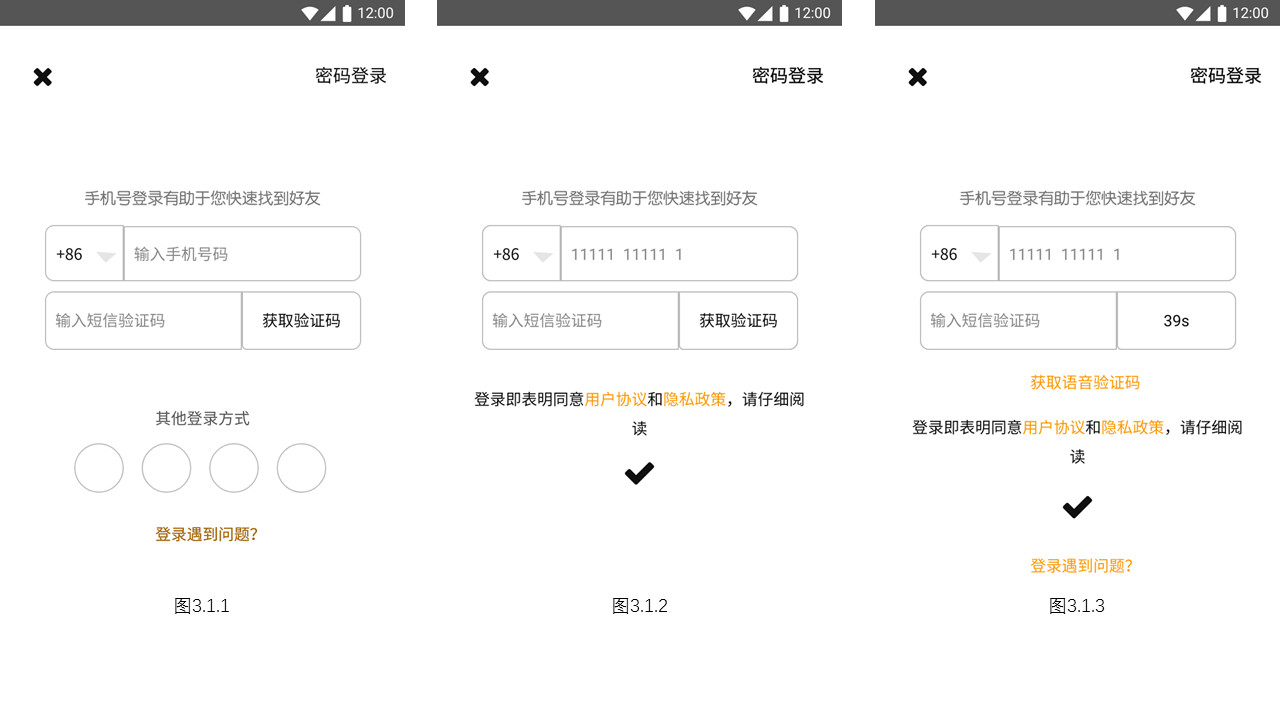Close the login screen in figure 3.1.2
This screenshot has width=1280, height=720.
click(480, 77)
